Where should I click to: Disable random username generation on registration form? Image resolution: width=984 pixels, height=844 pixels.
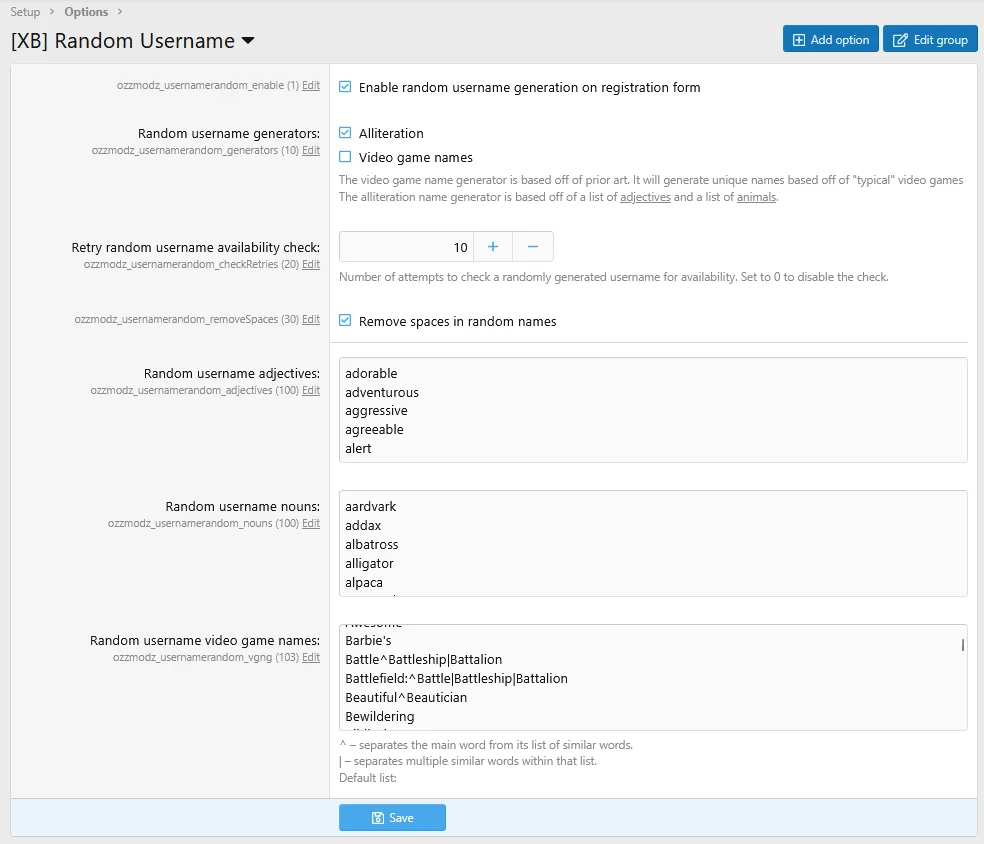tap(345, 87)
